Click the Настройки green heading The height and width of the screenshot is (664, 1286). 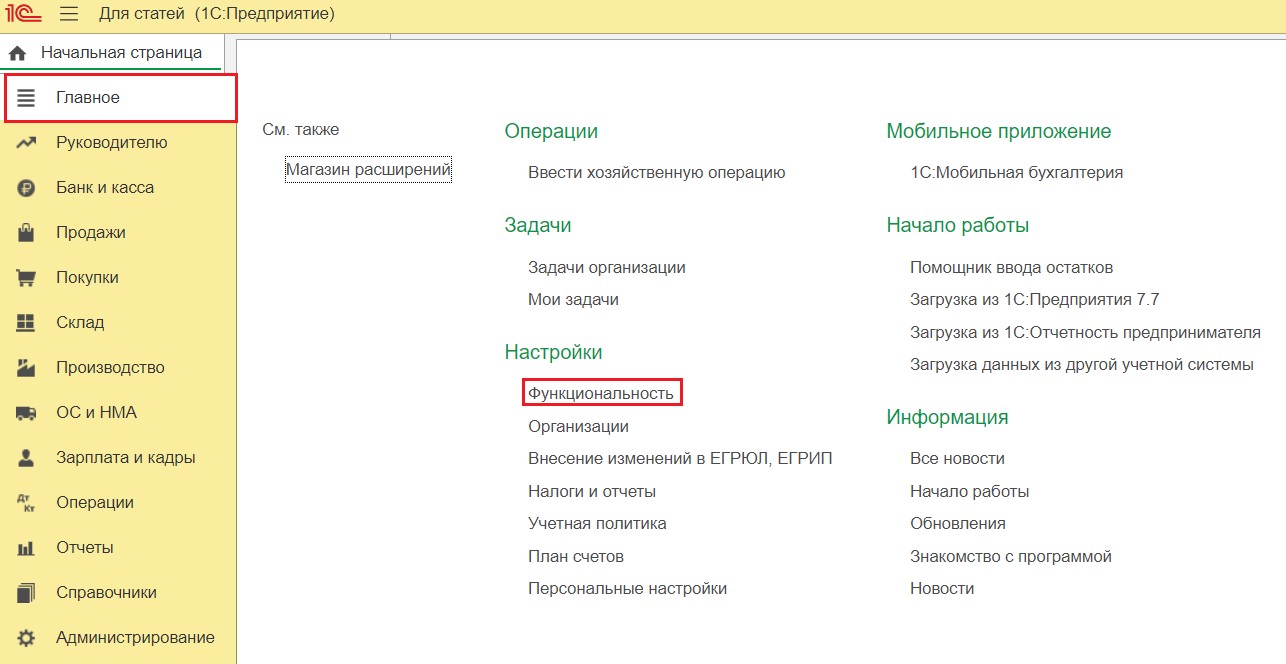click(554, 352)
